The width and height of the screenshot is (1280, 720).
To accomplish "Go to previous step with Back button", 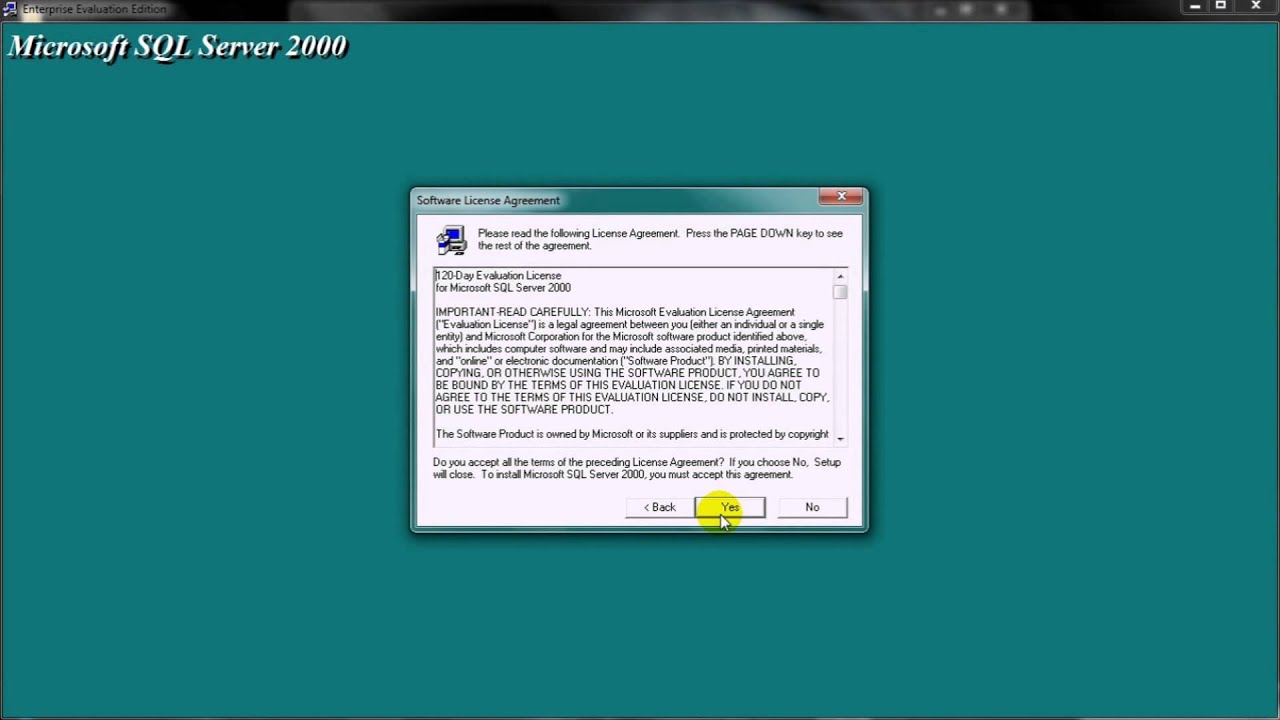I will point(659,507).
